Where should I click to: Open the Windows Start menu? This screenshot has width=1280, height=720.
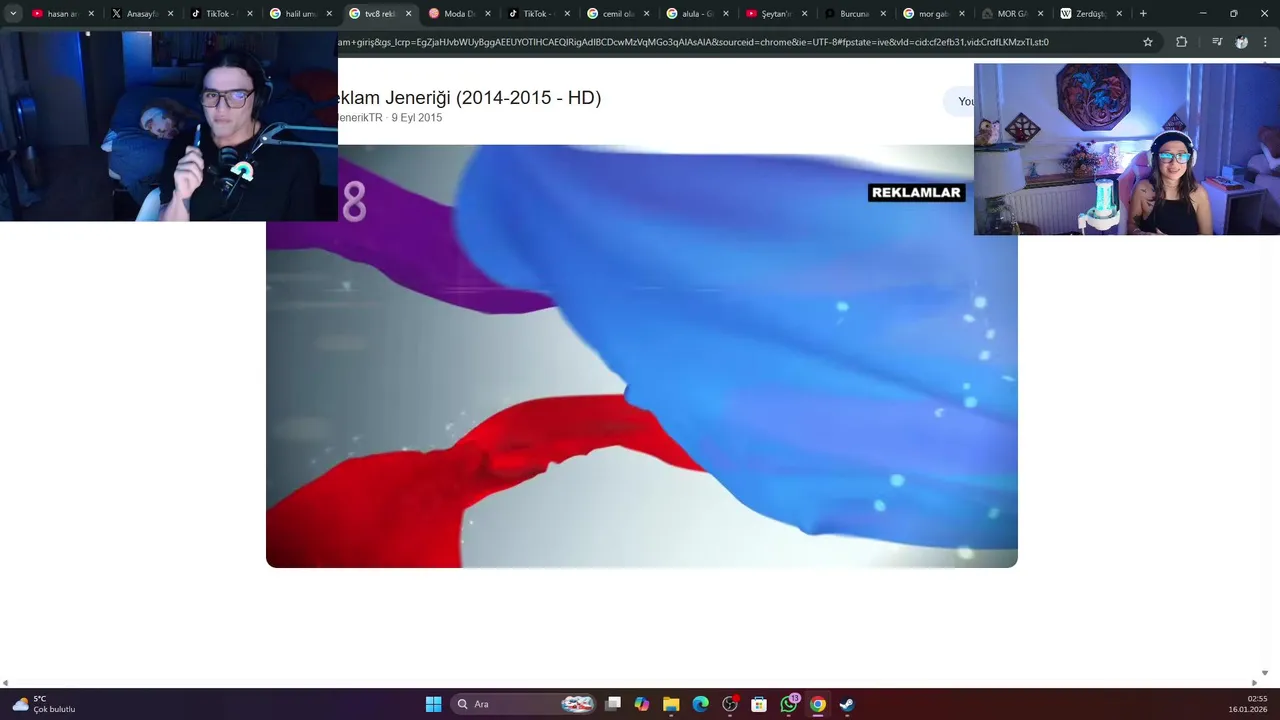[433, 704]
